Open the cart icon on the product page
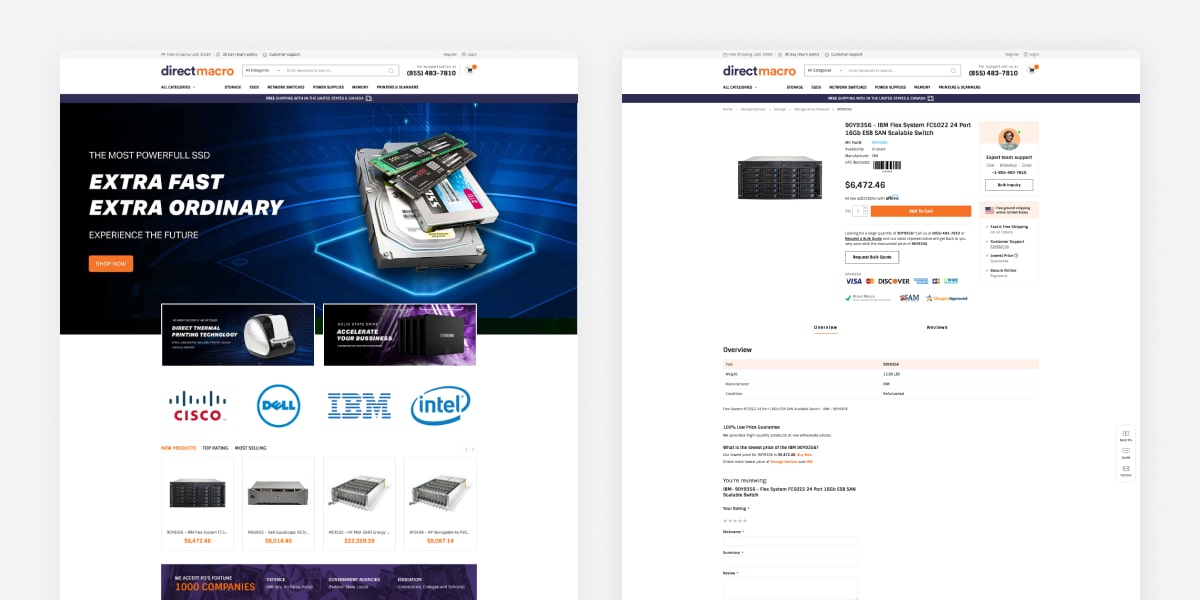This screenshot has width=1200, height=600. pyautogui.click(x=1031, y=70)
